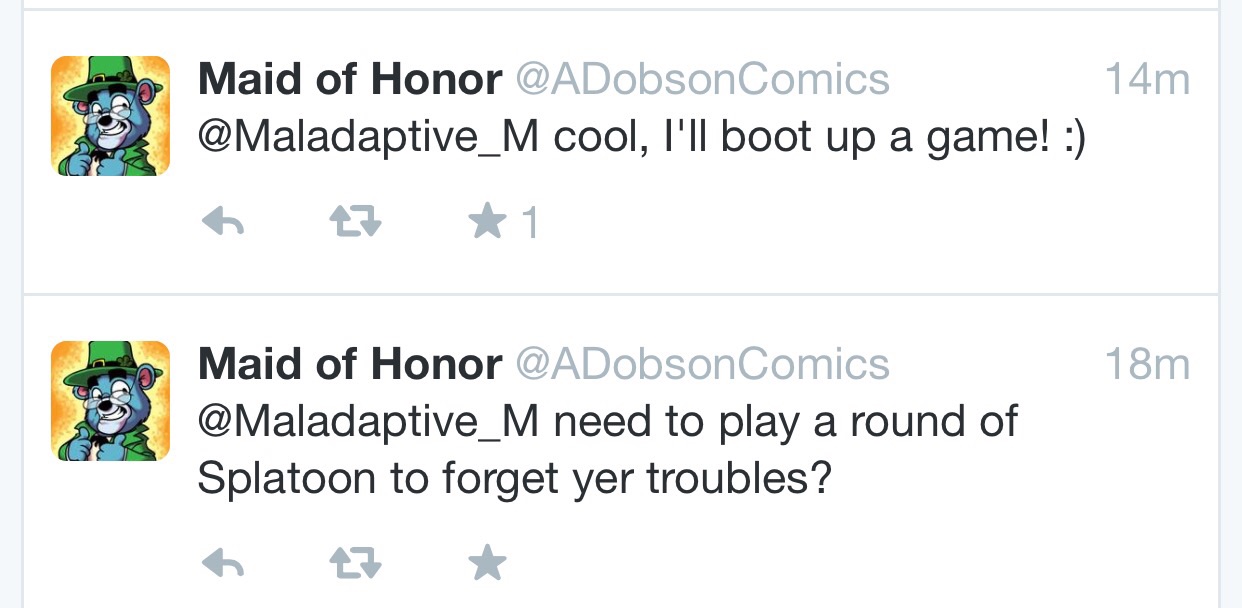Open the 14m timestamp
Screen dimensions: 1242x608
click(x=1147, y=80)
